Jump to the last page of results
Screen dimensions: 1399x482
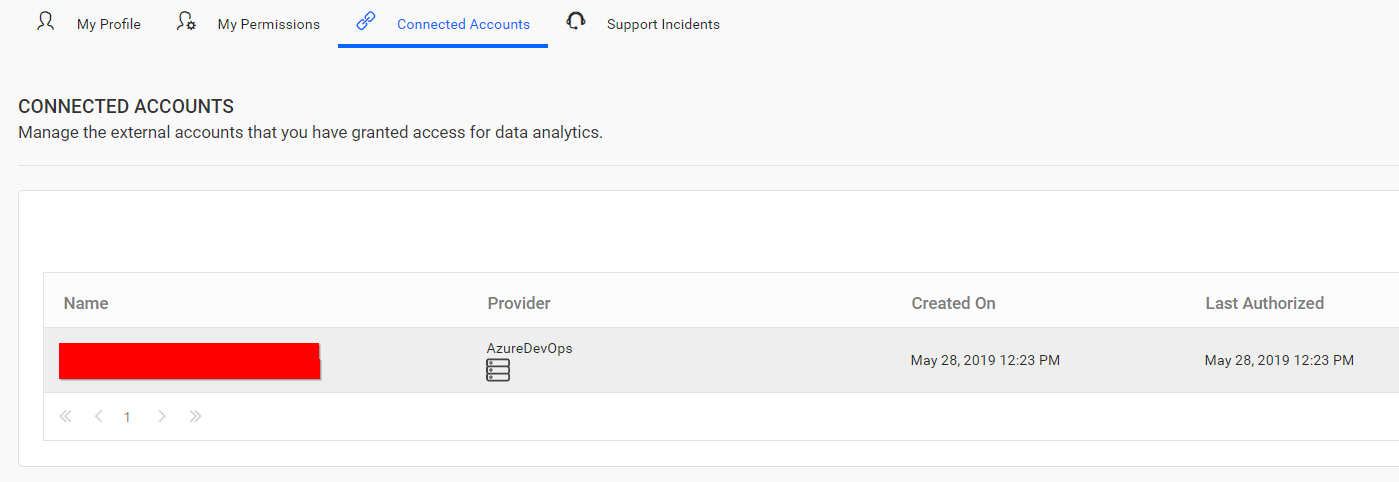(x=195, y=417)
